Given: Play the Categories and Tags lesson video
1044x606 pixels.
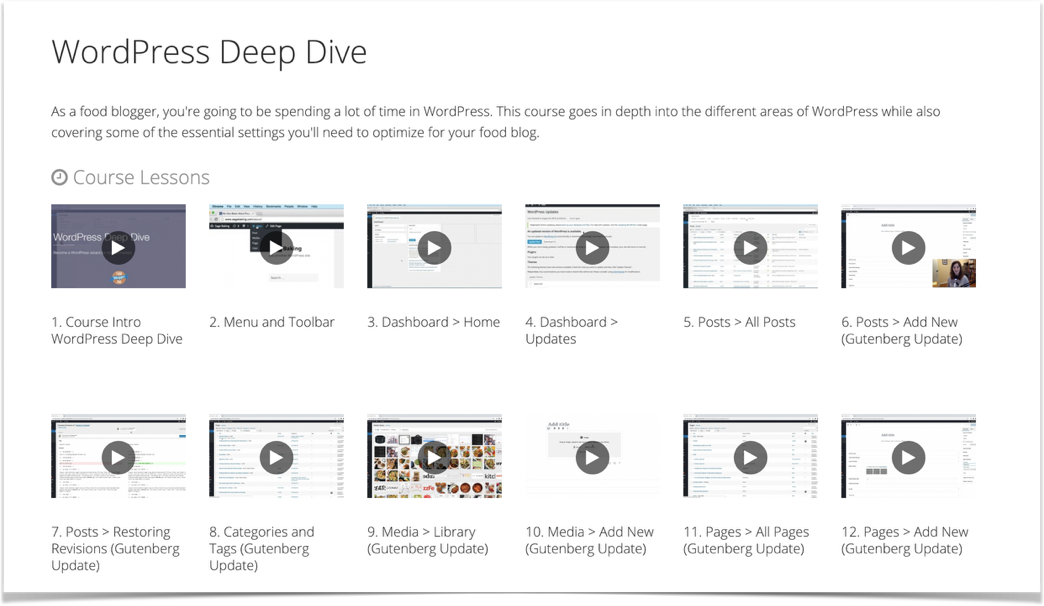Looking at the screenshot, I should point(276,457).
